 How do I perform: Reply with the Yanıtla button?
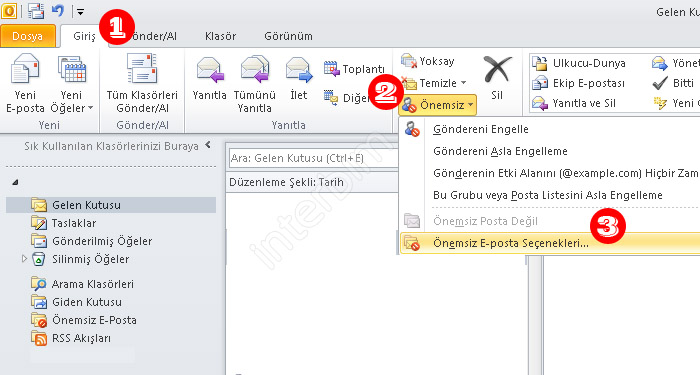pyautogui.click(x=209, y=78)
